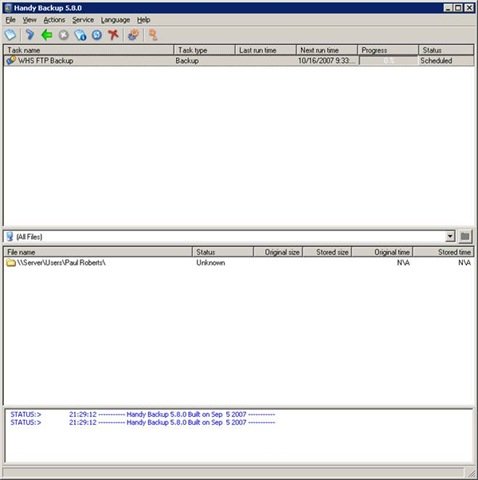Click the file list Status column header
Image resolution: width=478 pixels, height=480 pixels.
tap(223, 252)
